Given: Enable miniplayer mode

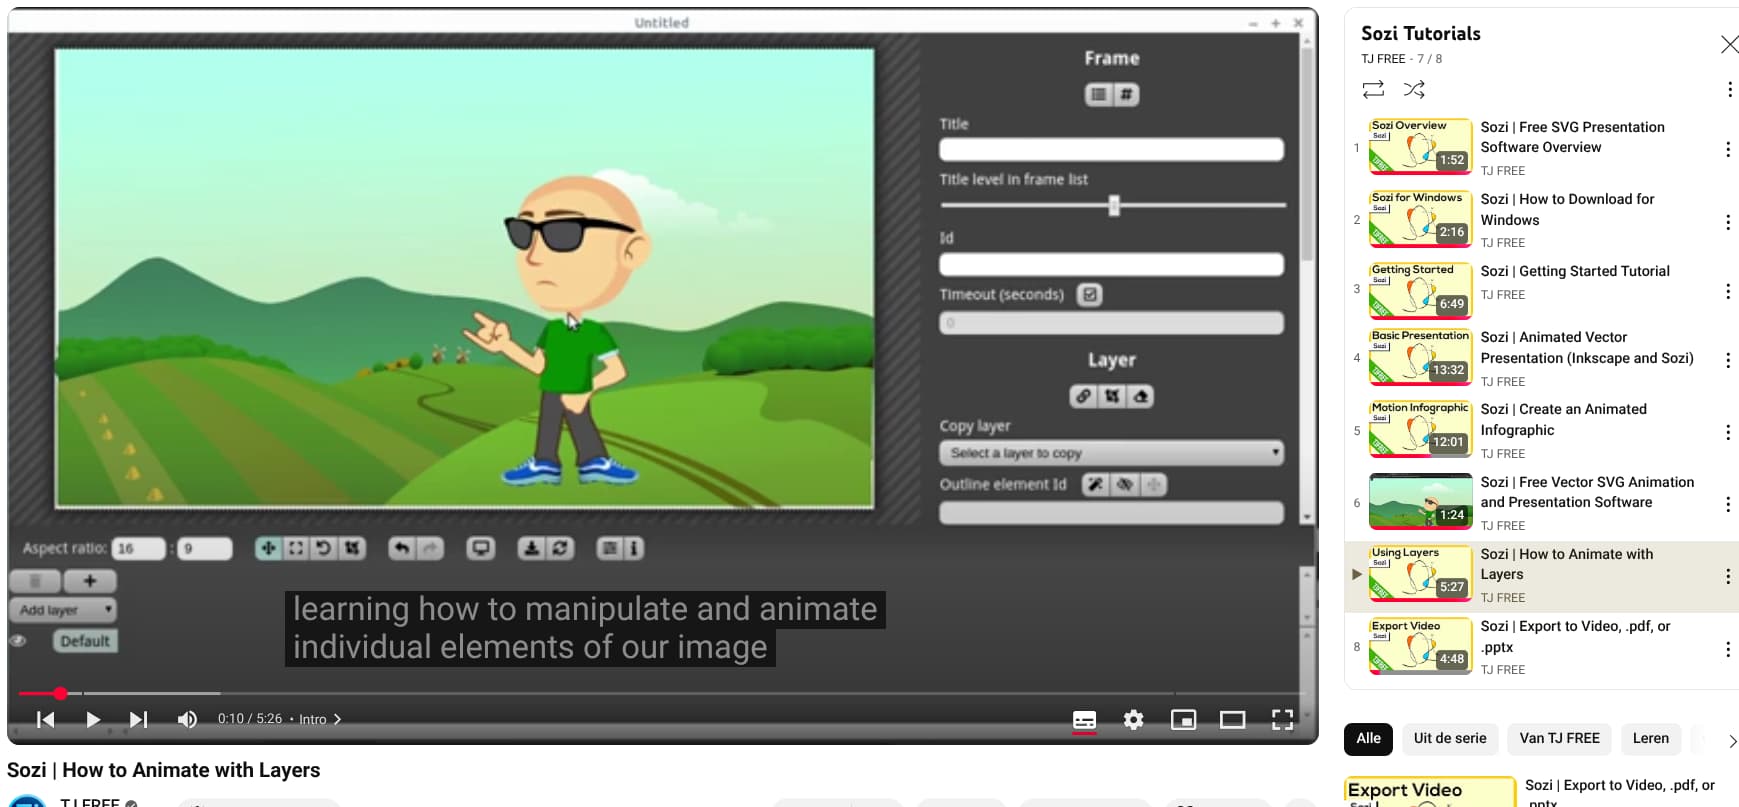Looking at the screenshot, I should [1183, 720].
